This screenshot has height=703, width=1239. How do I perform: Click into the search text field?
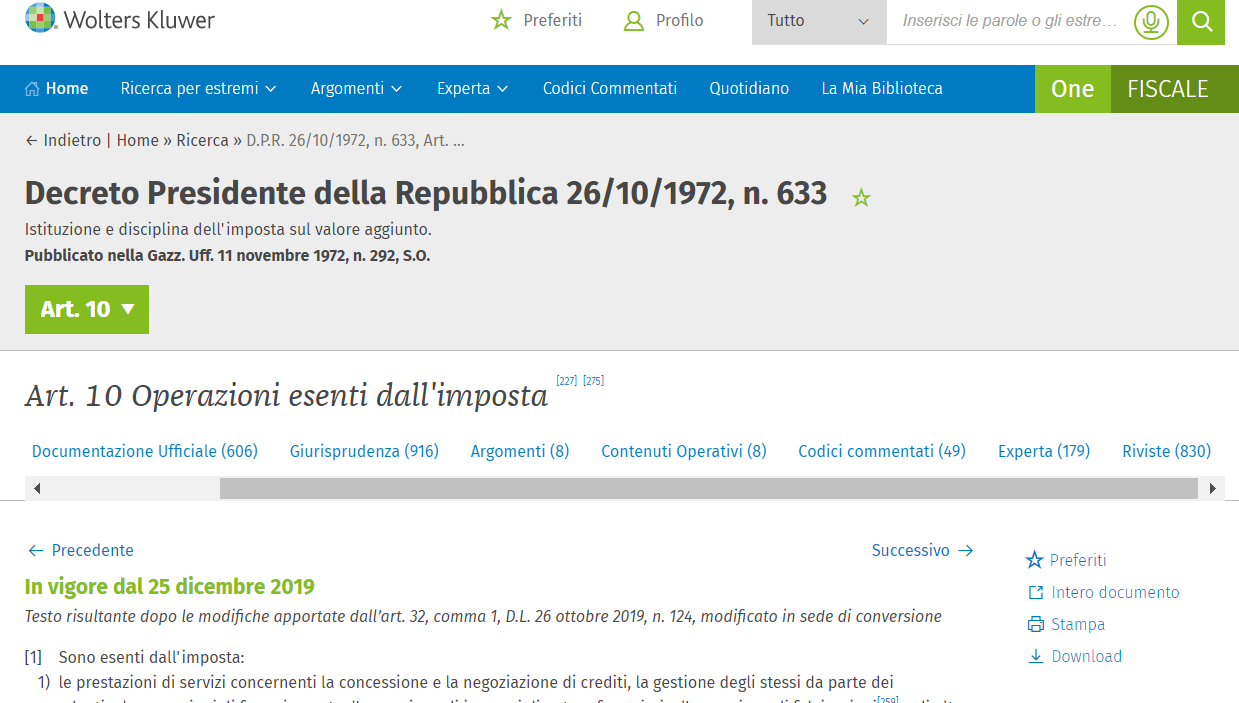pos(1008,21)
